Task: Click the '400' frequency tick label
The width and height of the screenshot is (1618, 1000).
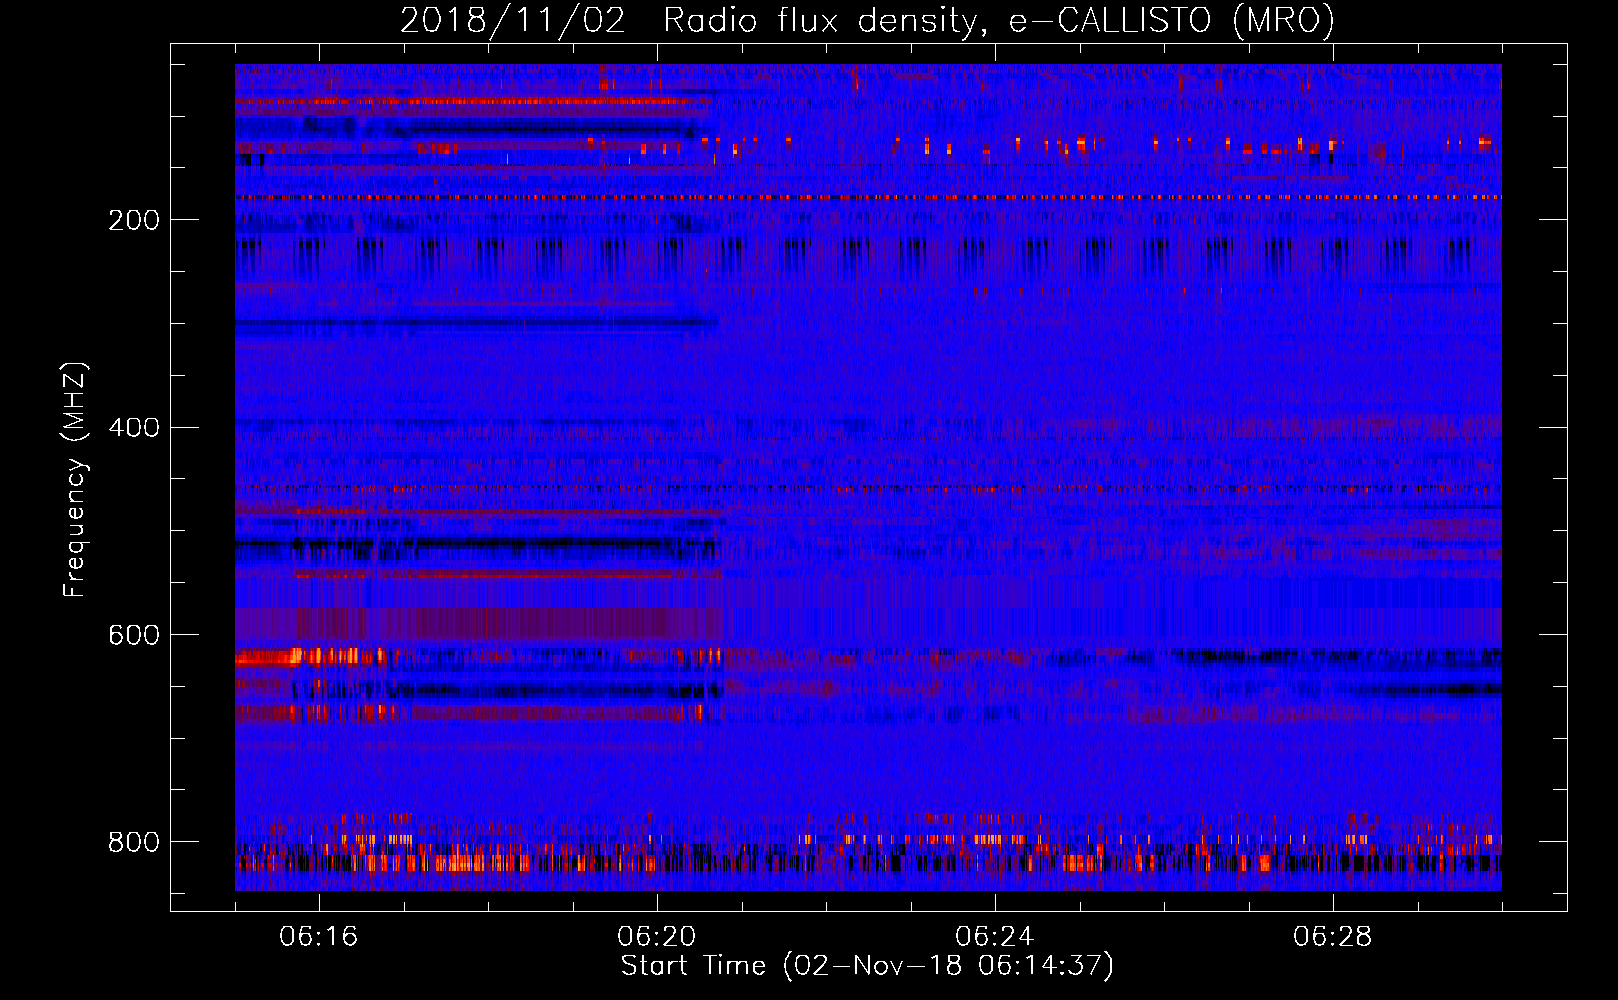Action: (134, 428)
